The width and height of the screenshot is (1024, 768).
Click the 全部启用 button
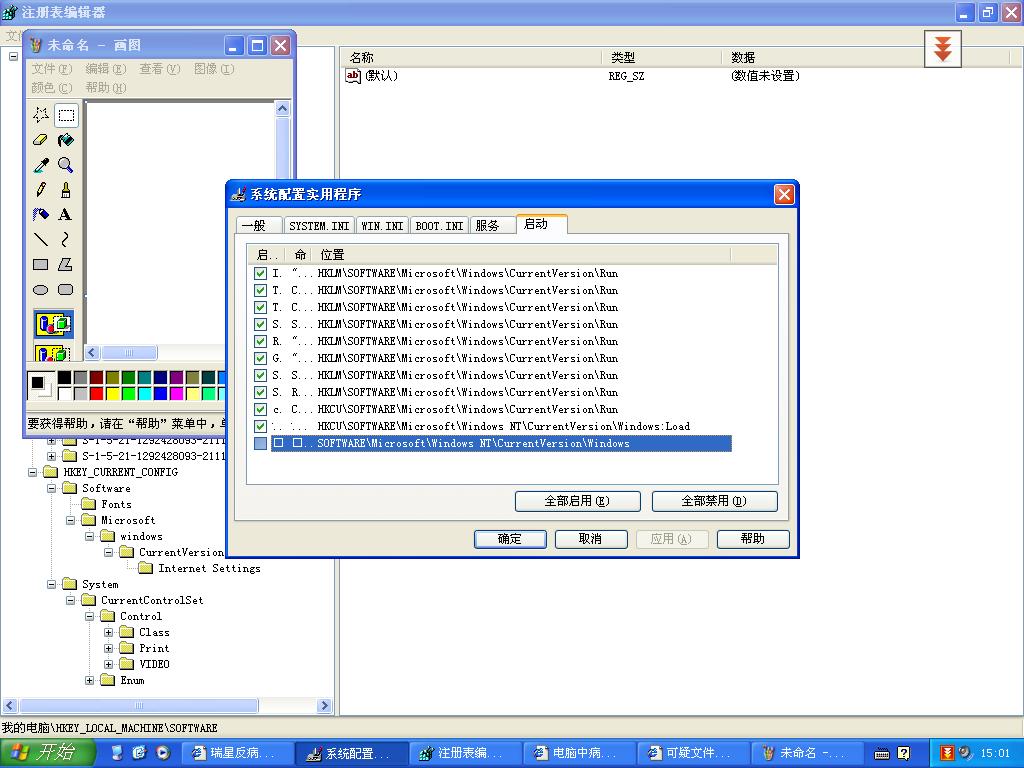pyautogui.click(x=577, y=502)
